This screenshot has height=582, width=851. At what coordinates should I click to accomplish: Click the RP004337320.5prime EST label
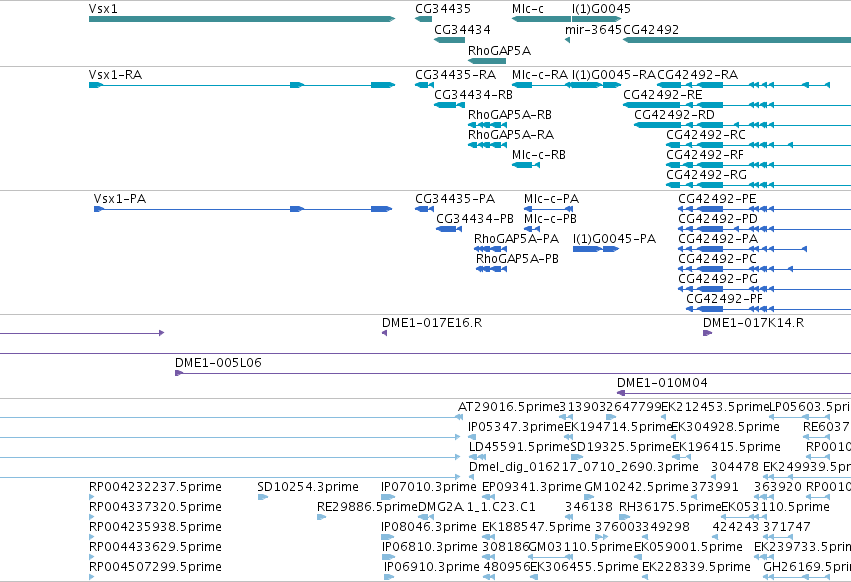coord(155,507)
